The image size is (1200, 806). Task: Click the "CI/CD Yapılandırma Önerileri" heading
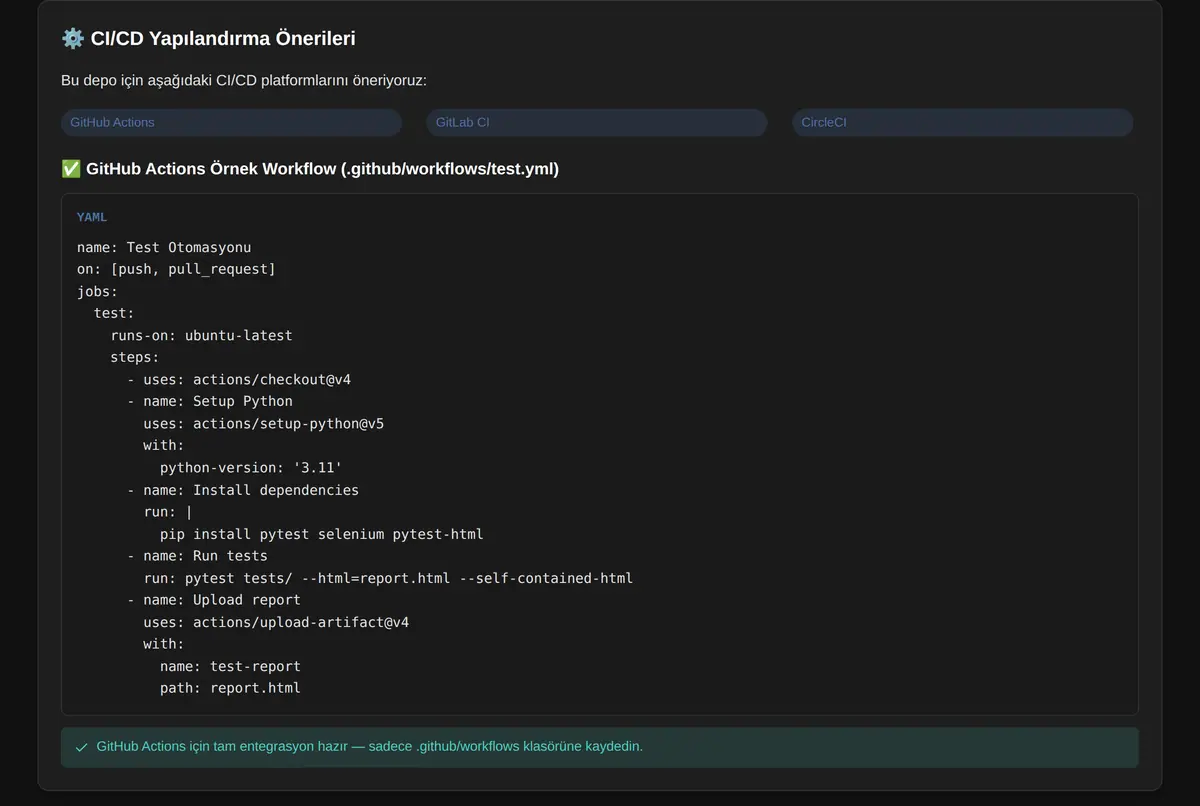point(223,39)
